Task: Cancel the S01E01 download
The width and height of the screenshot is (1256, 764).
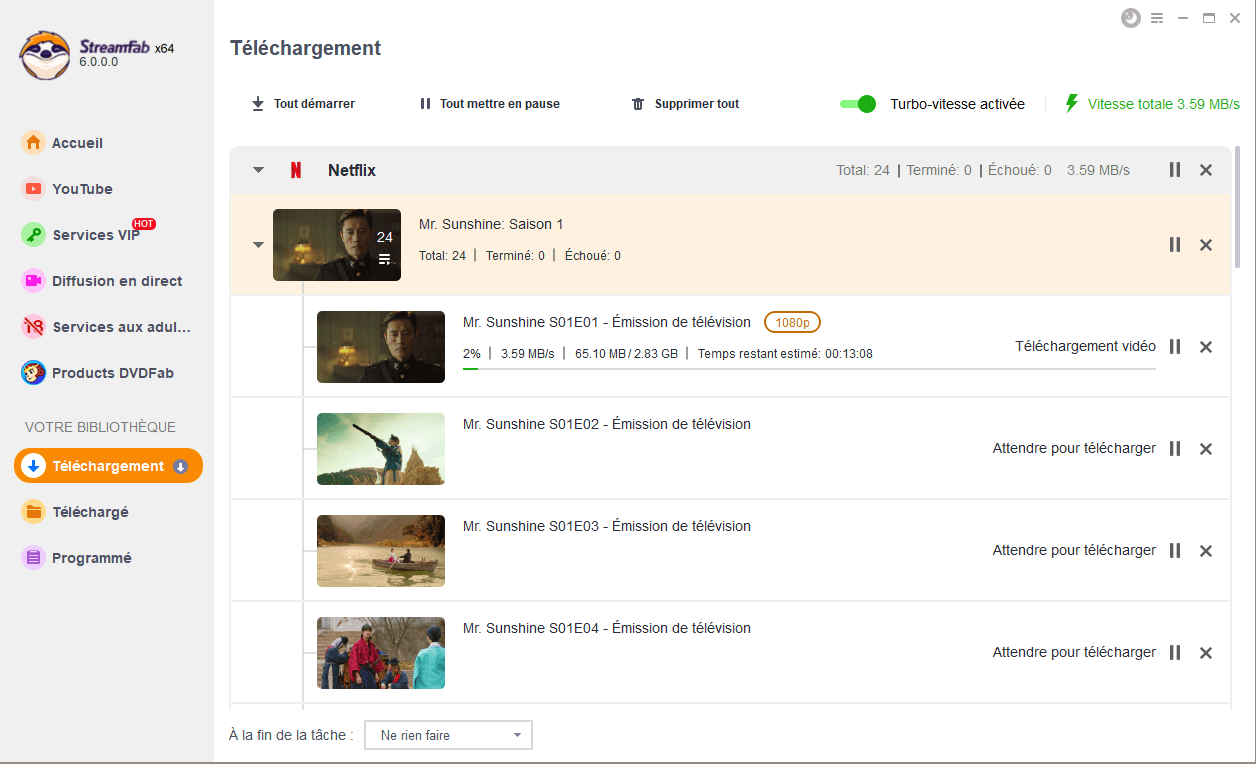Action: (1206, 347)
